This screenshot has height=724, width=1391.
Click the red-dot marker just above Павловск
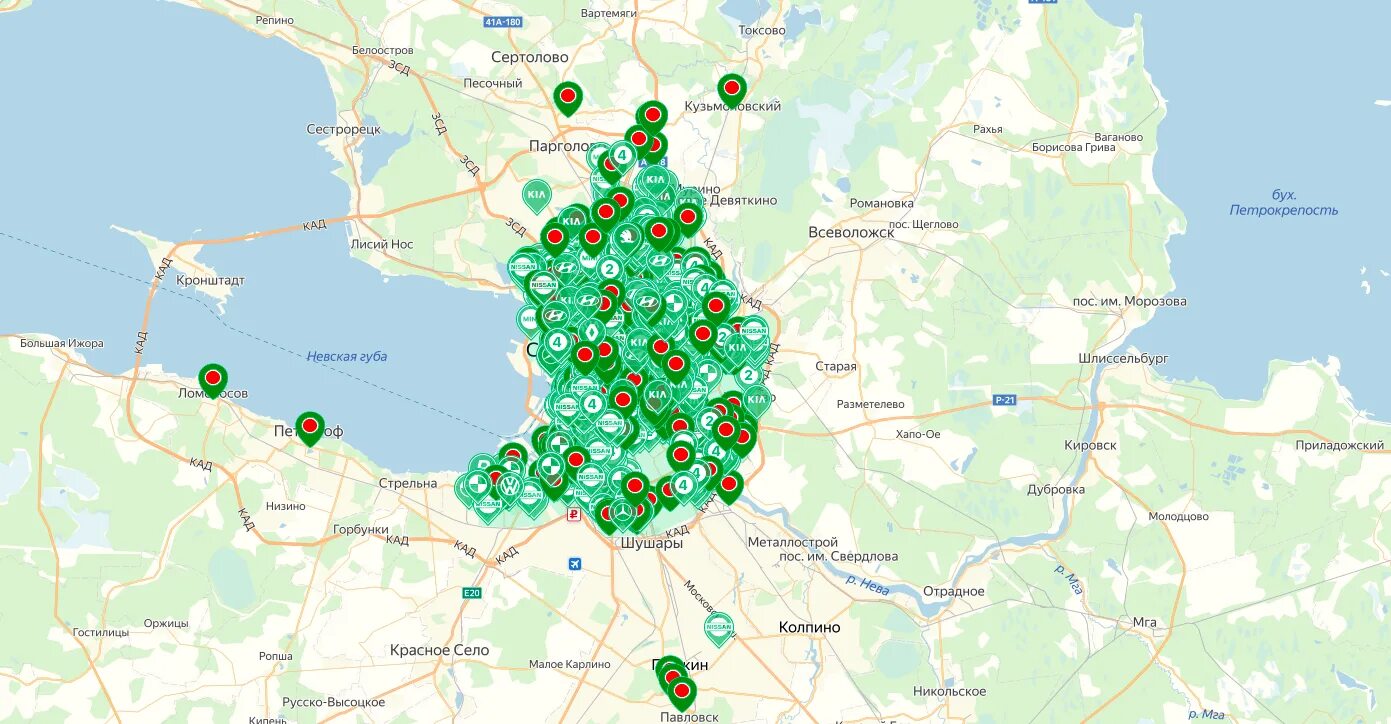pyautogui.click(x=682, y=692)
